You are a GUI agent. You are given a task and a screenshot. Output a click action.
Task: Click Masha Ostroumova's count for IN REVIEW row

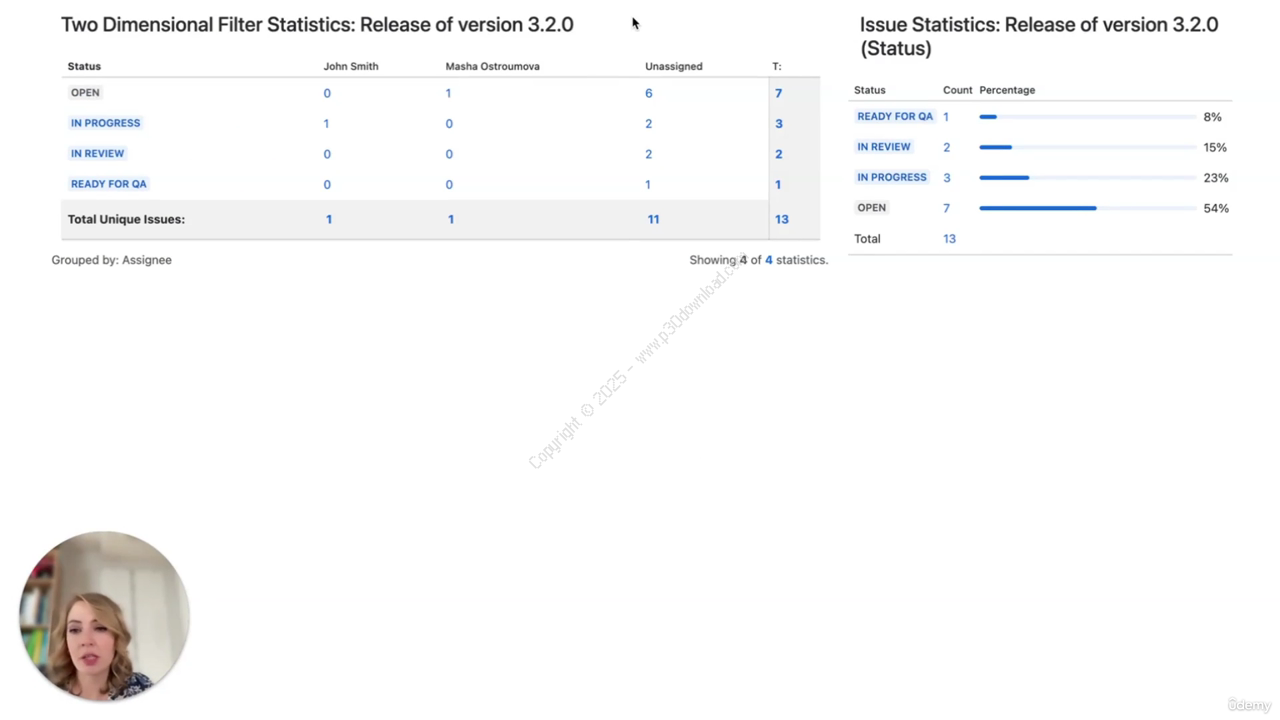point(449,154)
